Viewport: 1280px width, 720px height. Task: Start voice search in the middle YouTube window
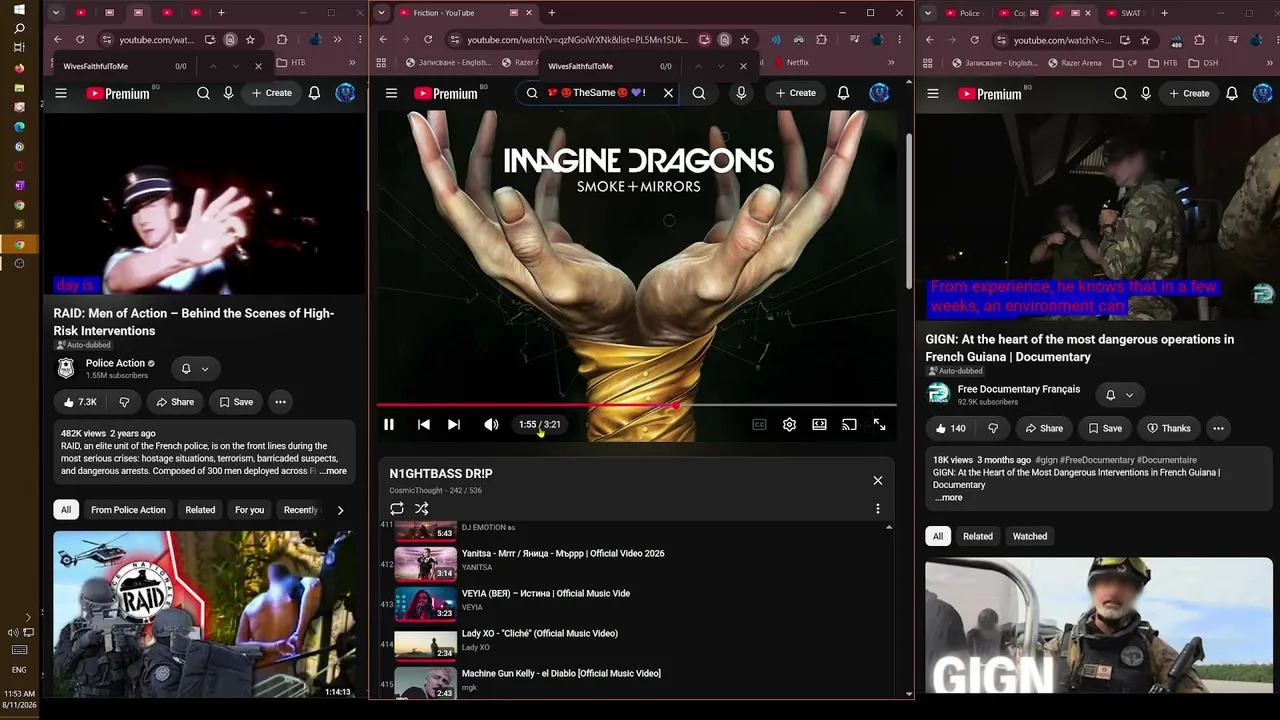[x=741, y=93]
